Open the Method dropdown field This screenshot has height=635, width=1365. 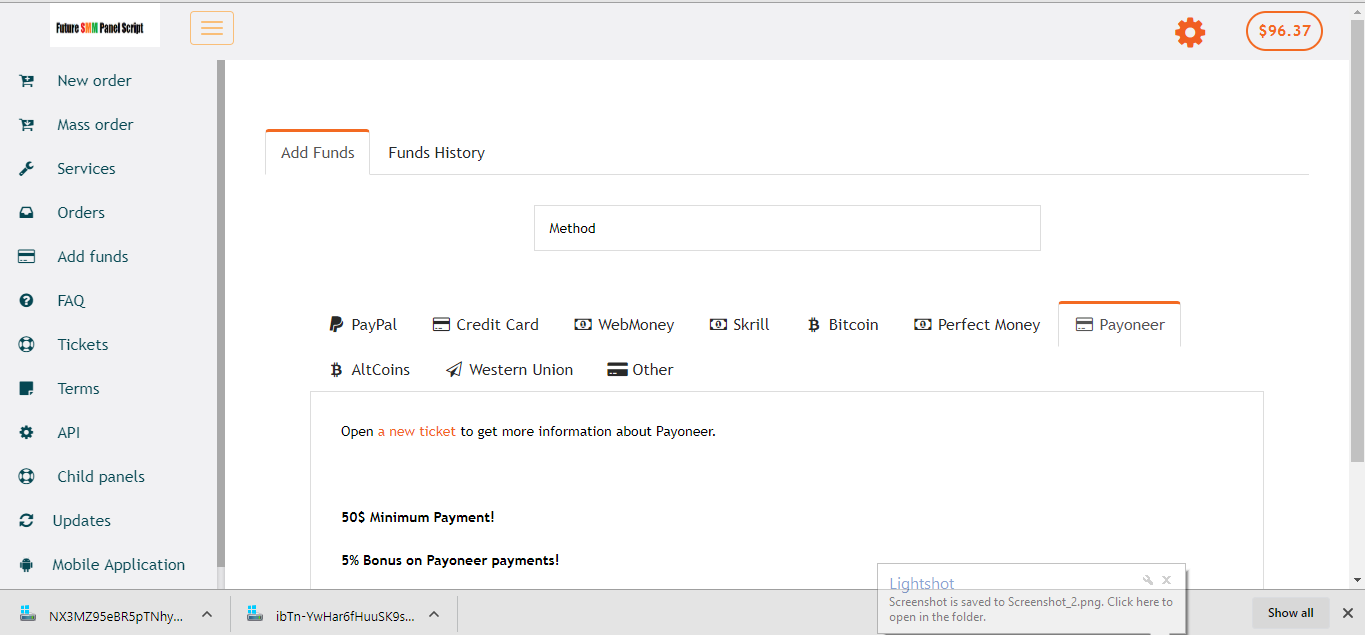tap(787, 228)
